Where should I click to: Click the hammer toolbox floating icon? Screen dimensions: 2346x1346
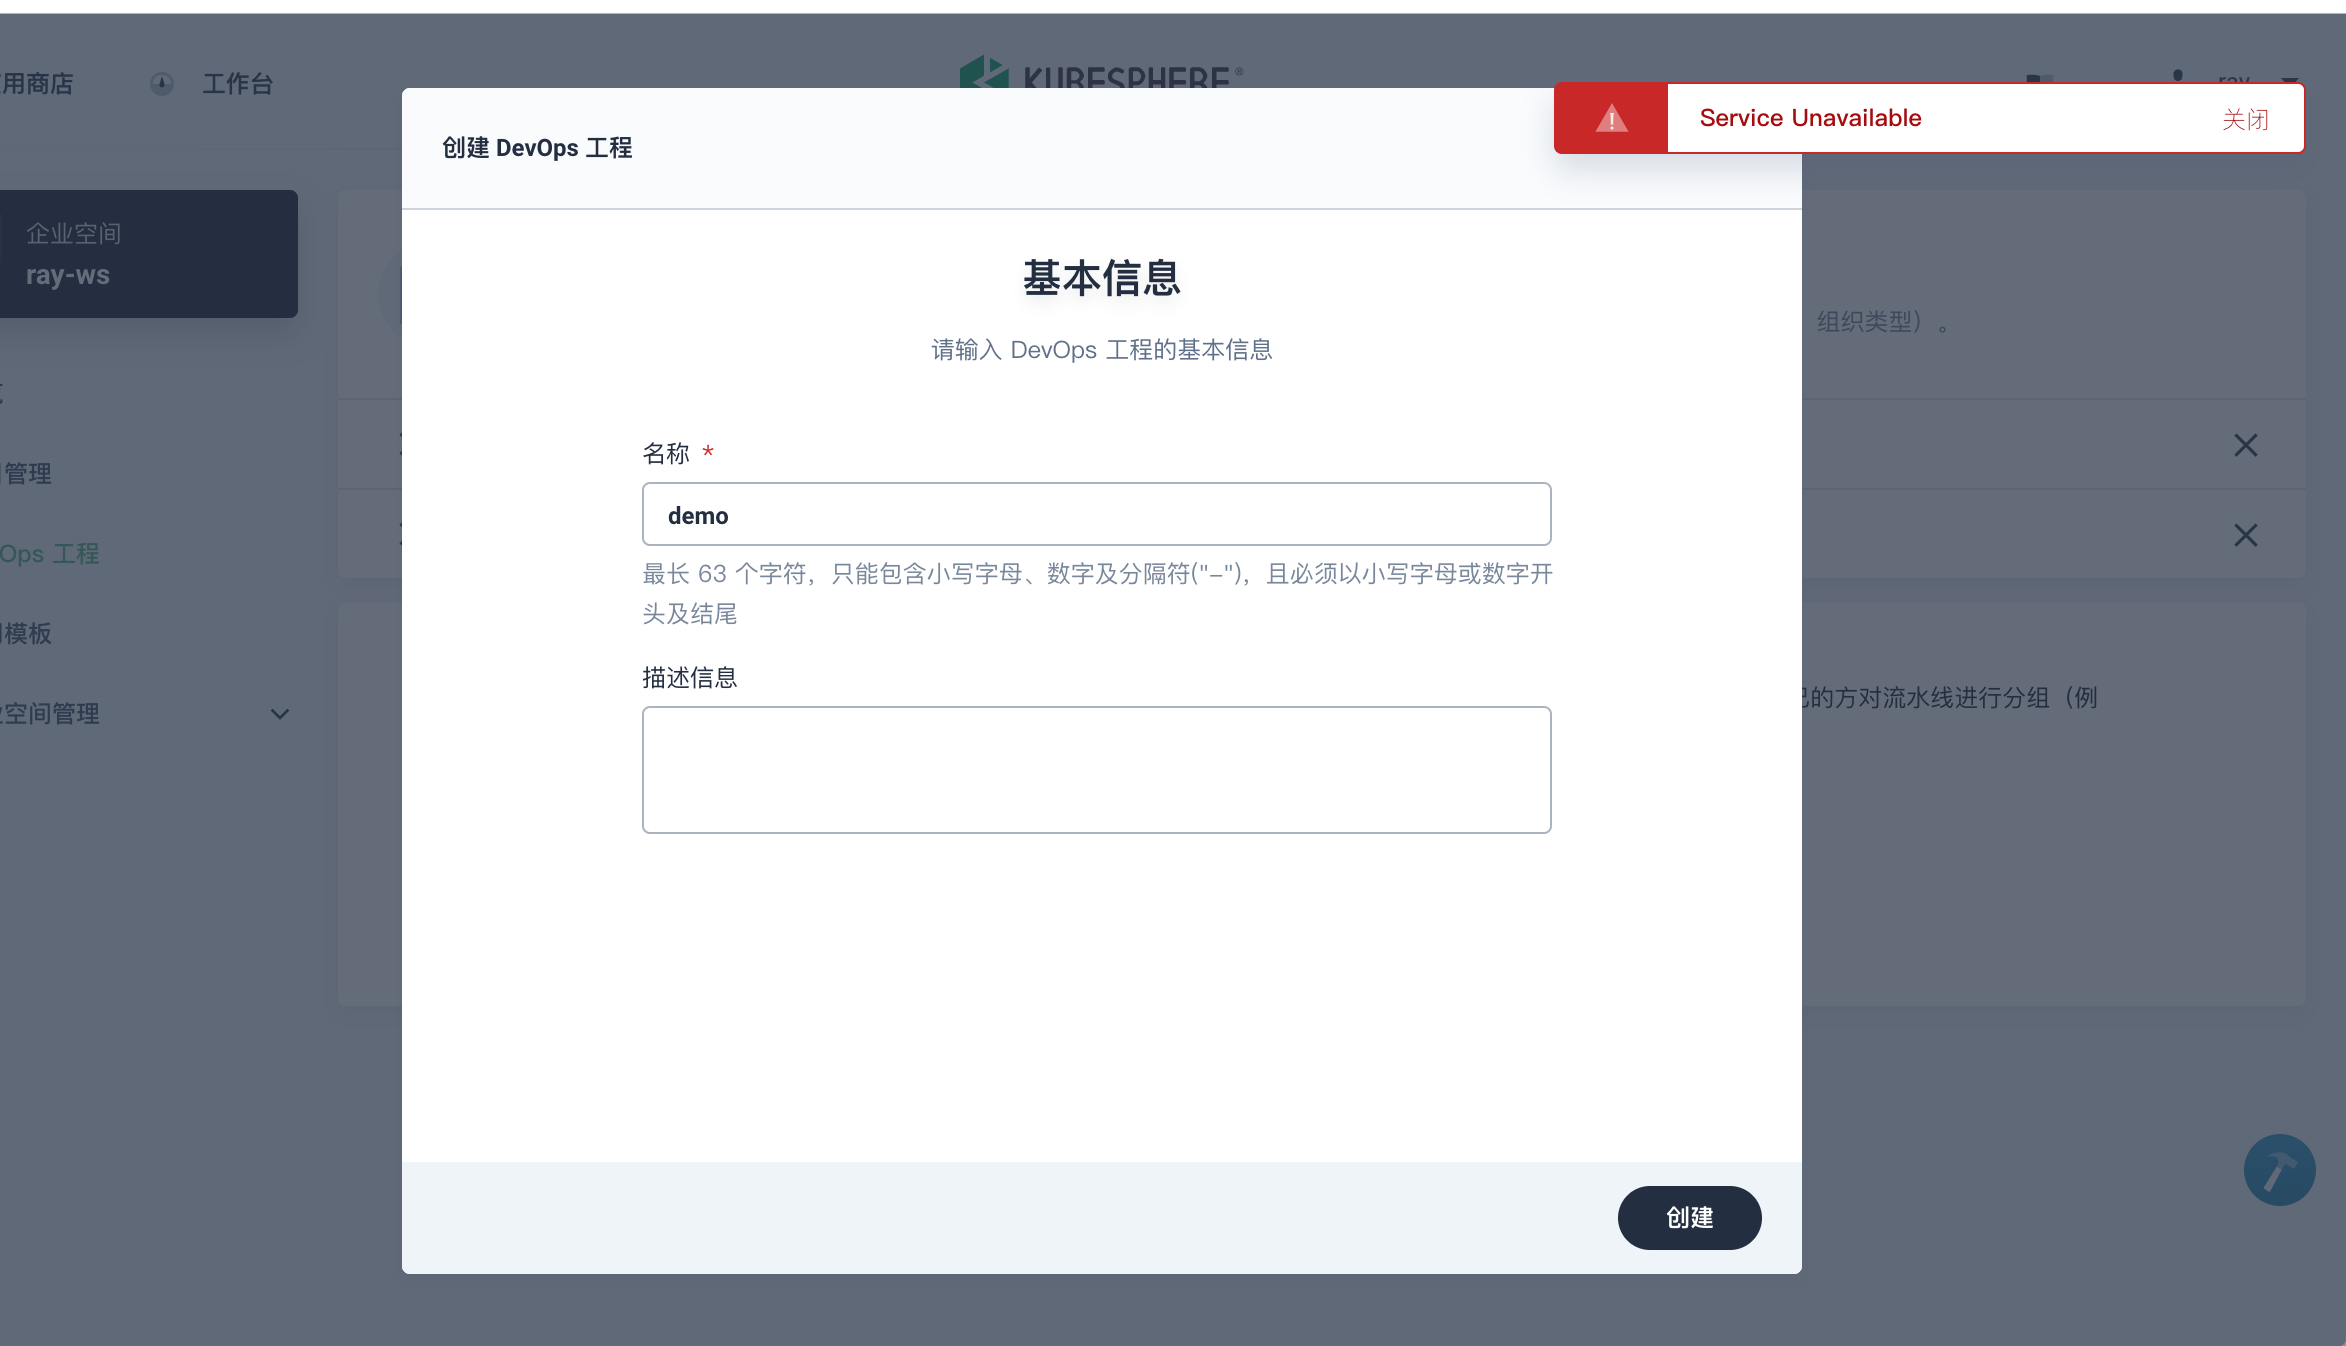(2279, 1170)
